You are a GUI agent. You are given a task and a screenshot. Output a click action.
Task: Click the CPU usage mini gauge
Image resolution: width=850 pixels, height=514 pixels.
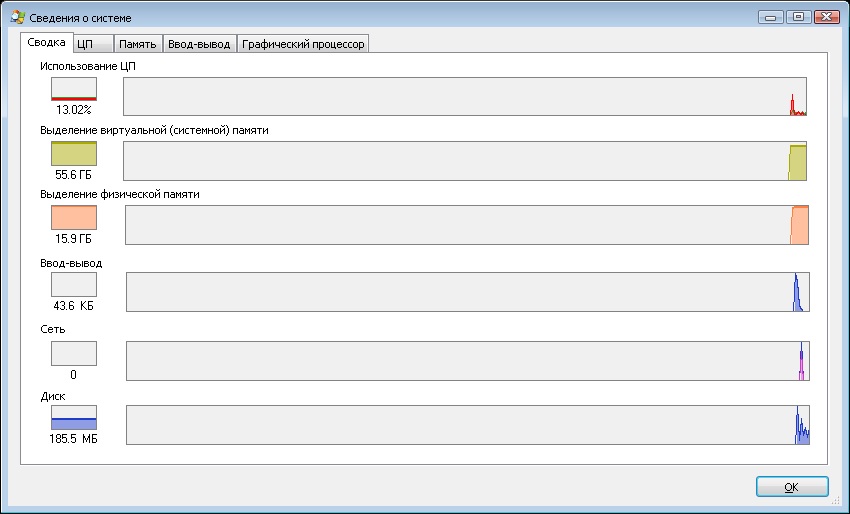74,89
